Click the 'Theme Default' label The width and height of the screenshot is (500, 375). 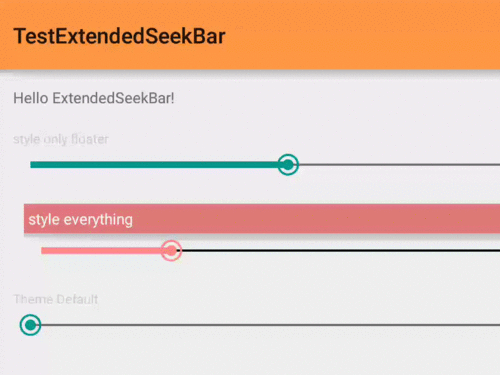(56, 299)
